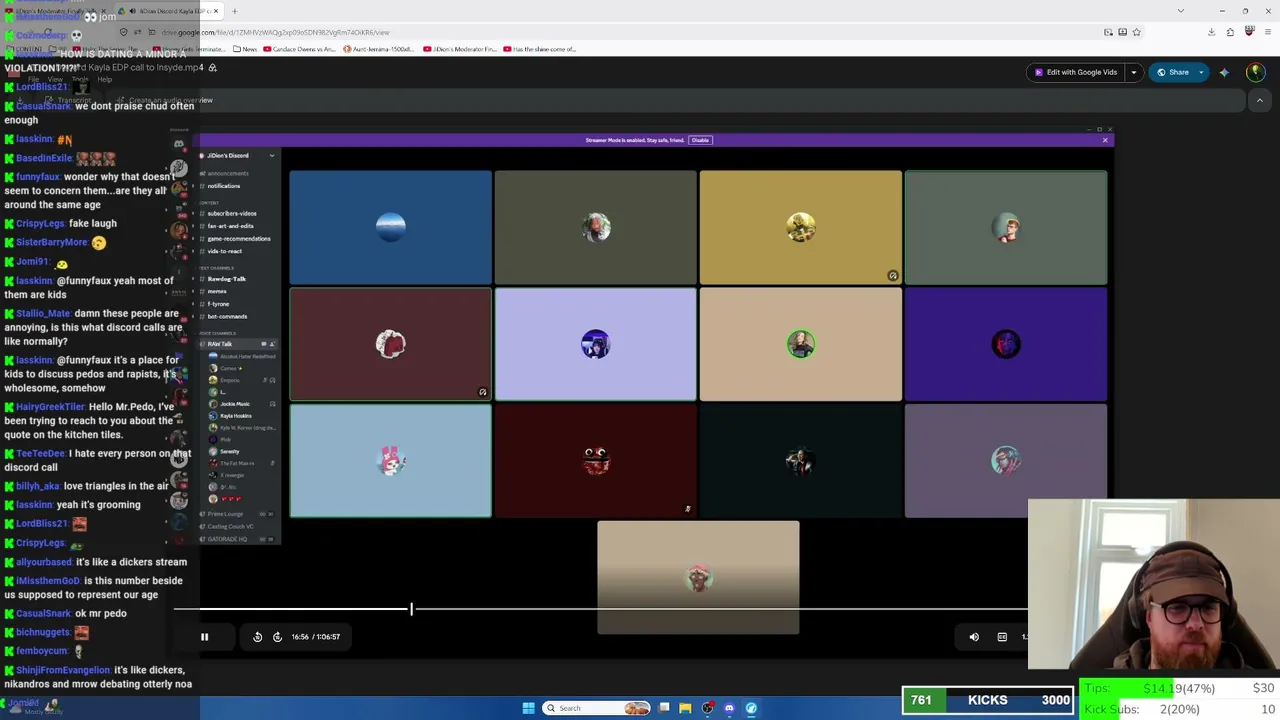
Task: Click invite icon on RAW Talk channel
Action: (x=272, y=344)
